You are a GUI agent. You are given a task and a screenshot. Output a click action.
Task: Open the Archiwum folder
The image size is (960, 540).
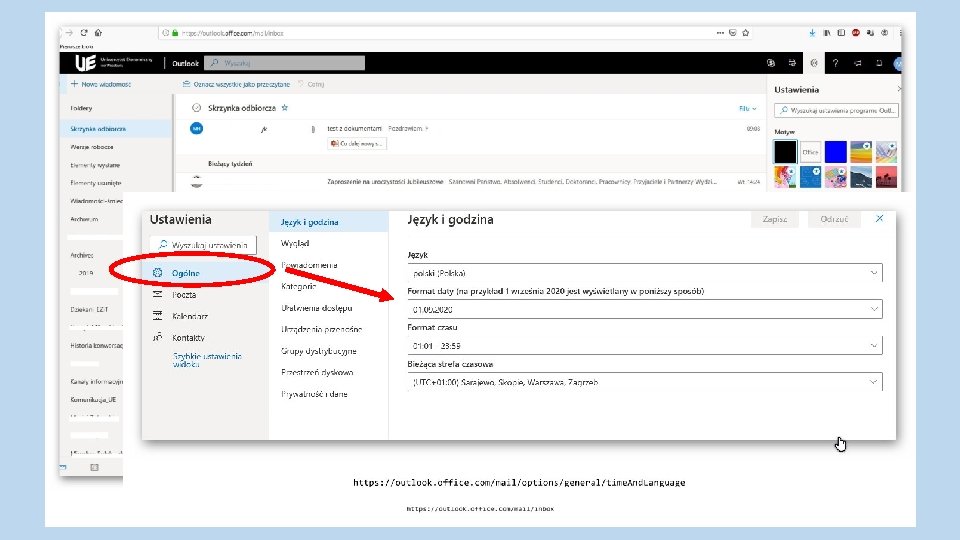(84, 219)
